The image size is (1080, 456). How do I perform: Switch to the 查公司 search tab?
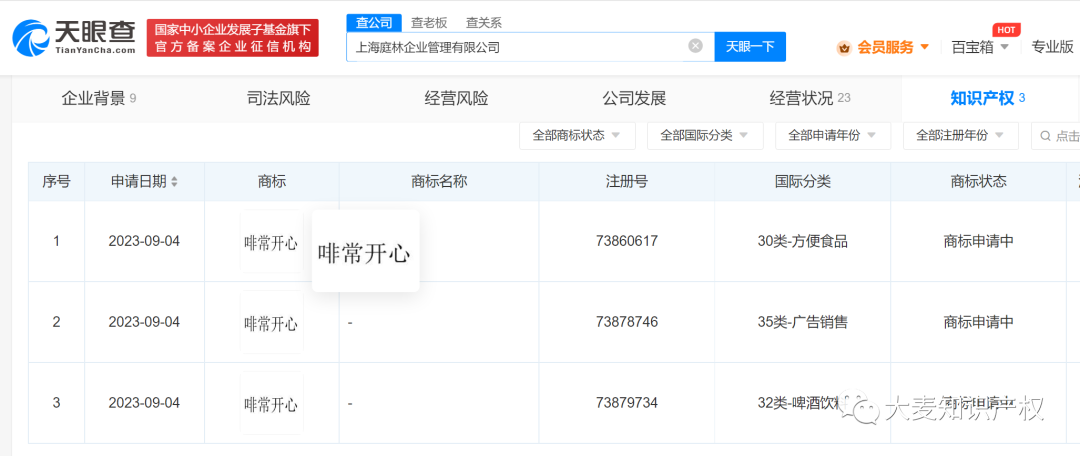coord(374,23)
